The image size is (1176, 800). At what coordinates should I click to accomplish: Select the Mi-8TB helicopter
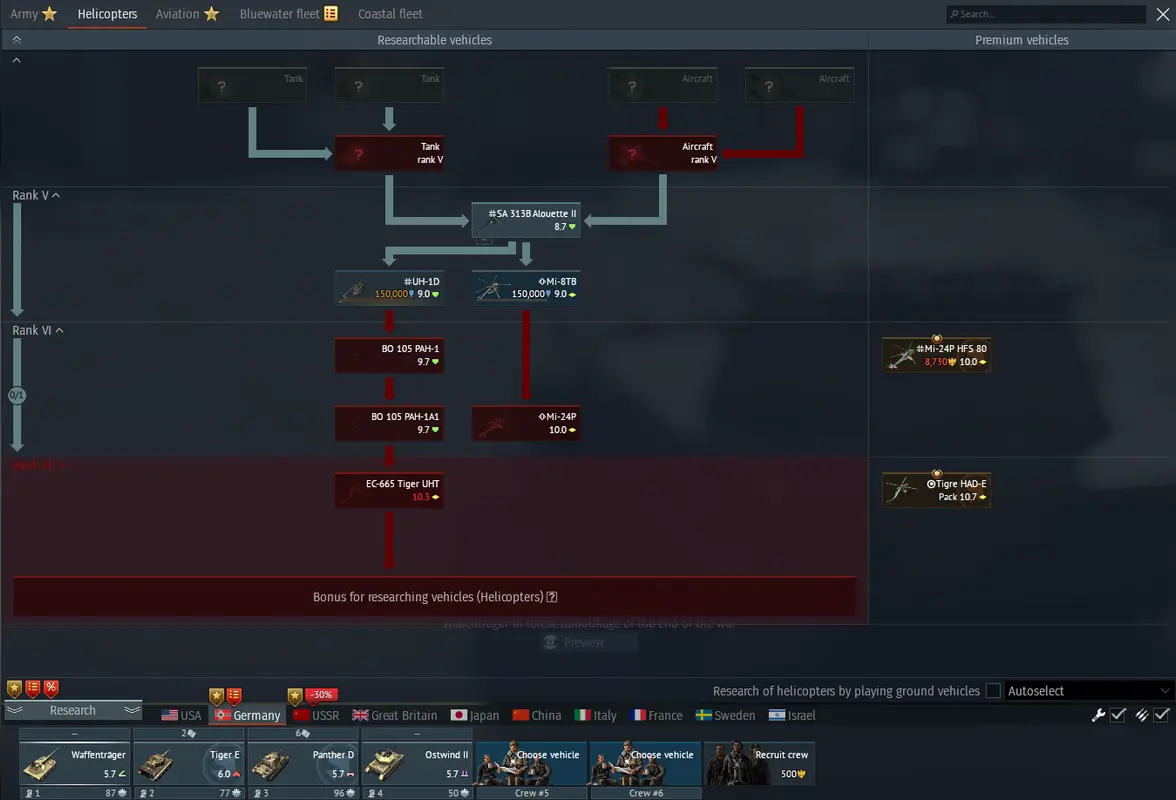(x=526, y=288)
